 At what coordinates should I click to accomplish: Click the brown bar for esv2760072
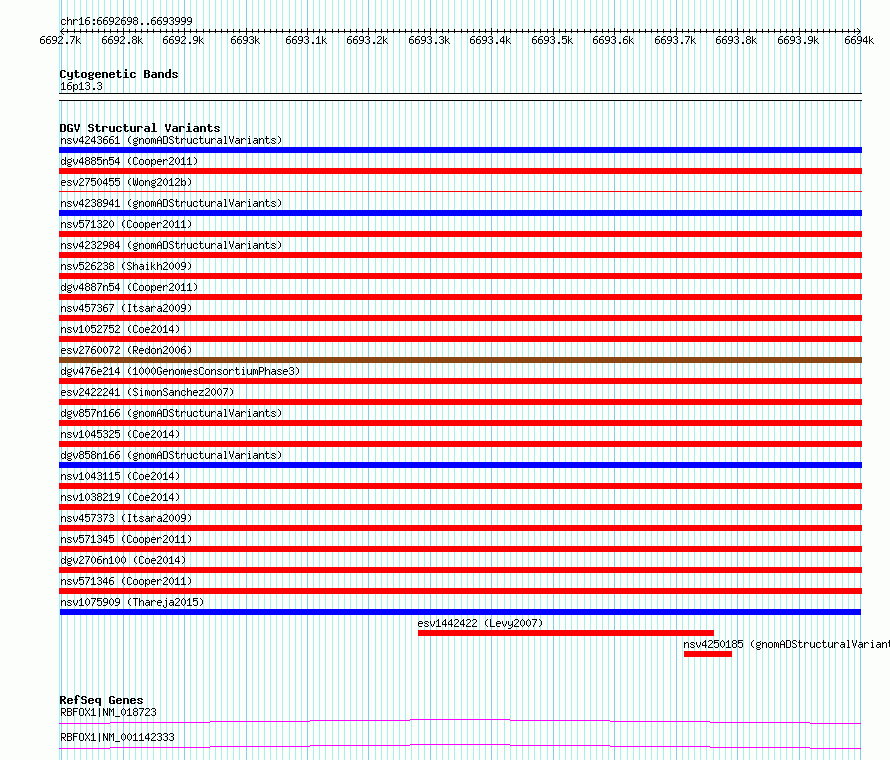tap(460, 360)
